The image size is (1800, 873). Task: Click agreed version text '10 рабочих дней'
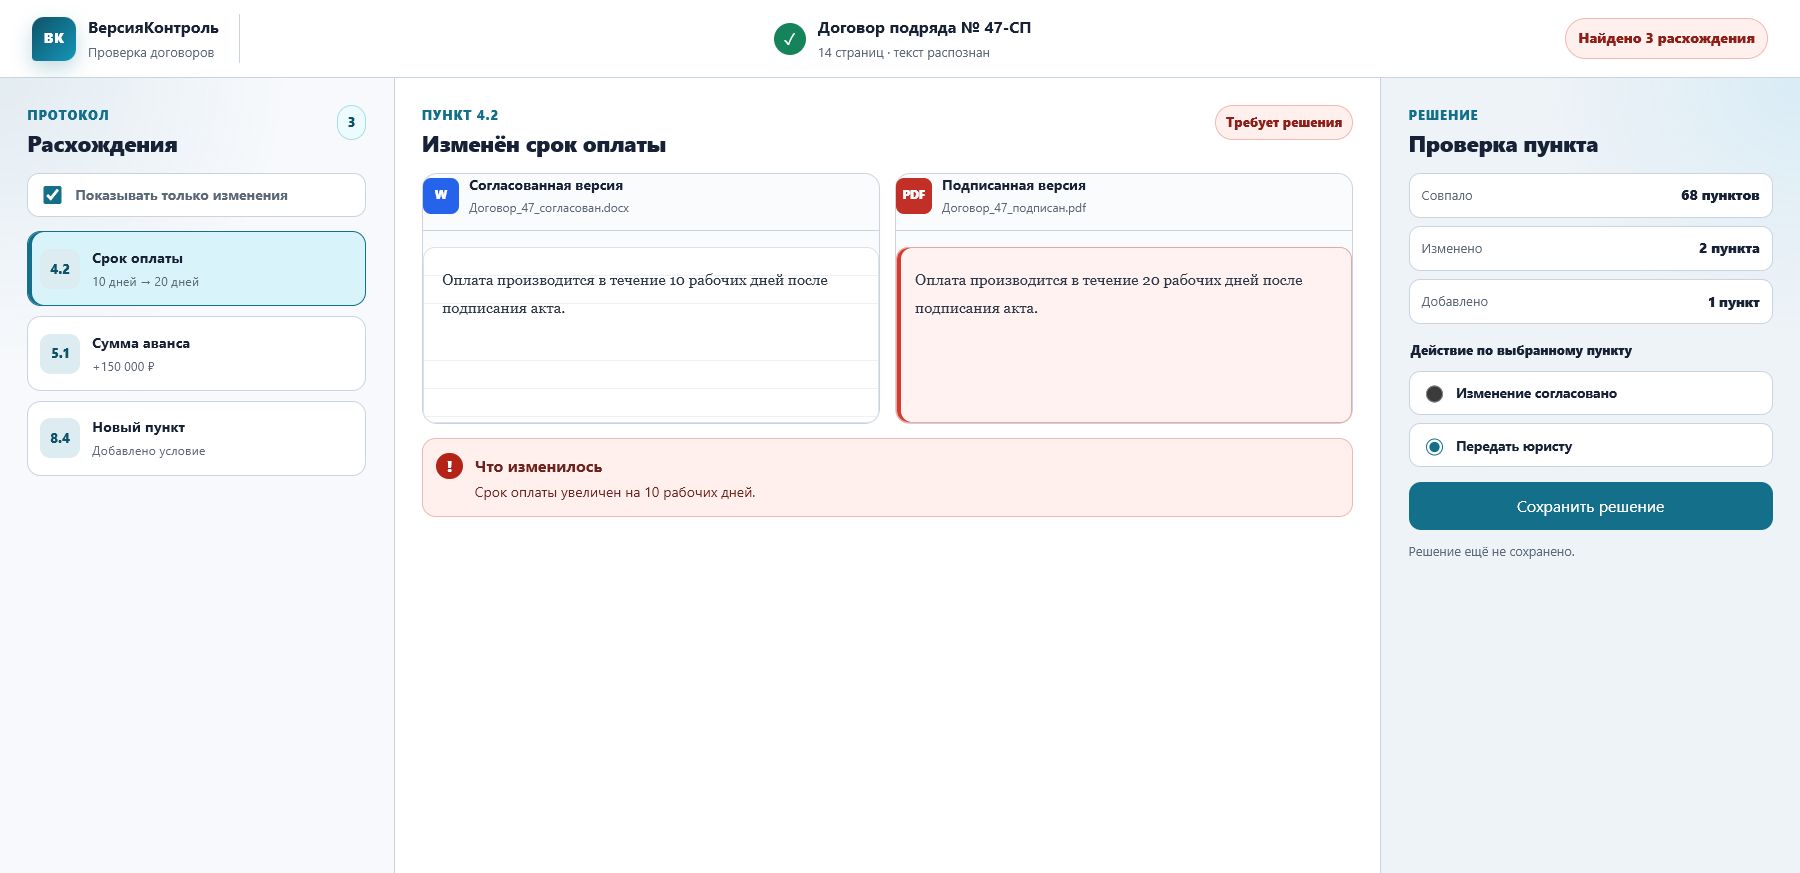coord(727,280)
